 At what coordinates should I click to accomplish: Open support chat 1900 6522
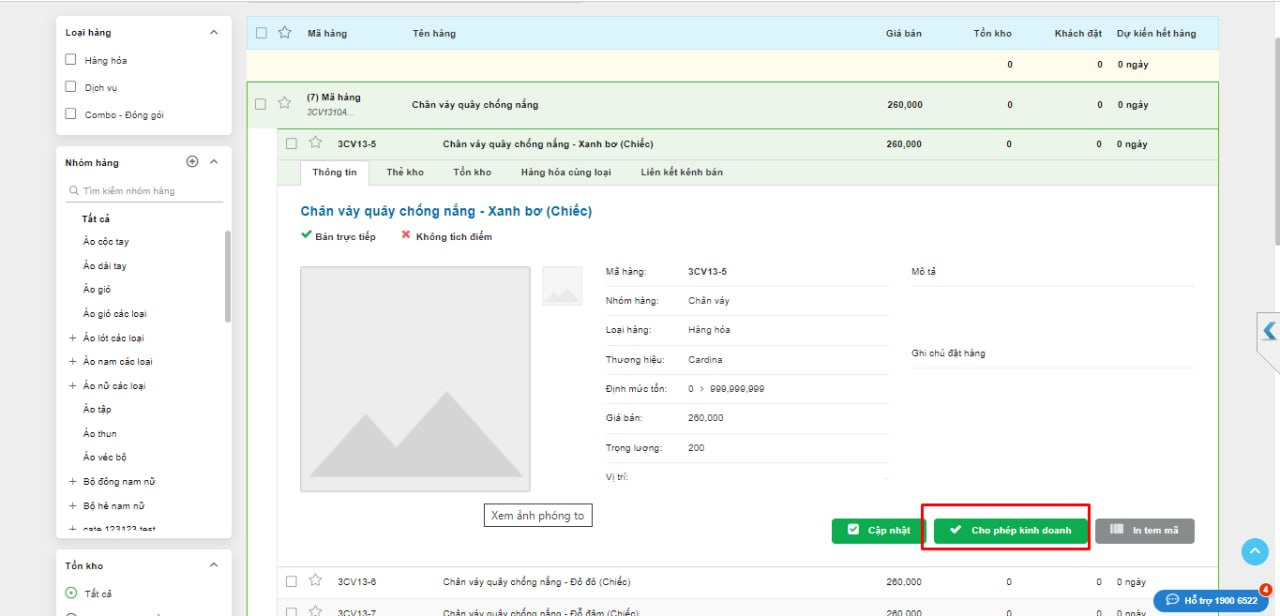pos(1211,600)
